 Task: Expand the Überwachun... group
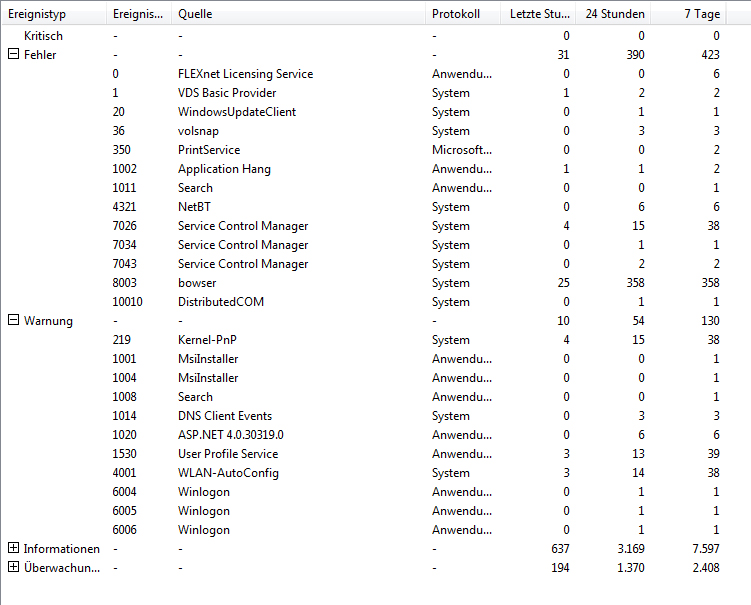coord(13,567)
